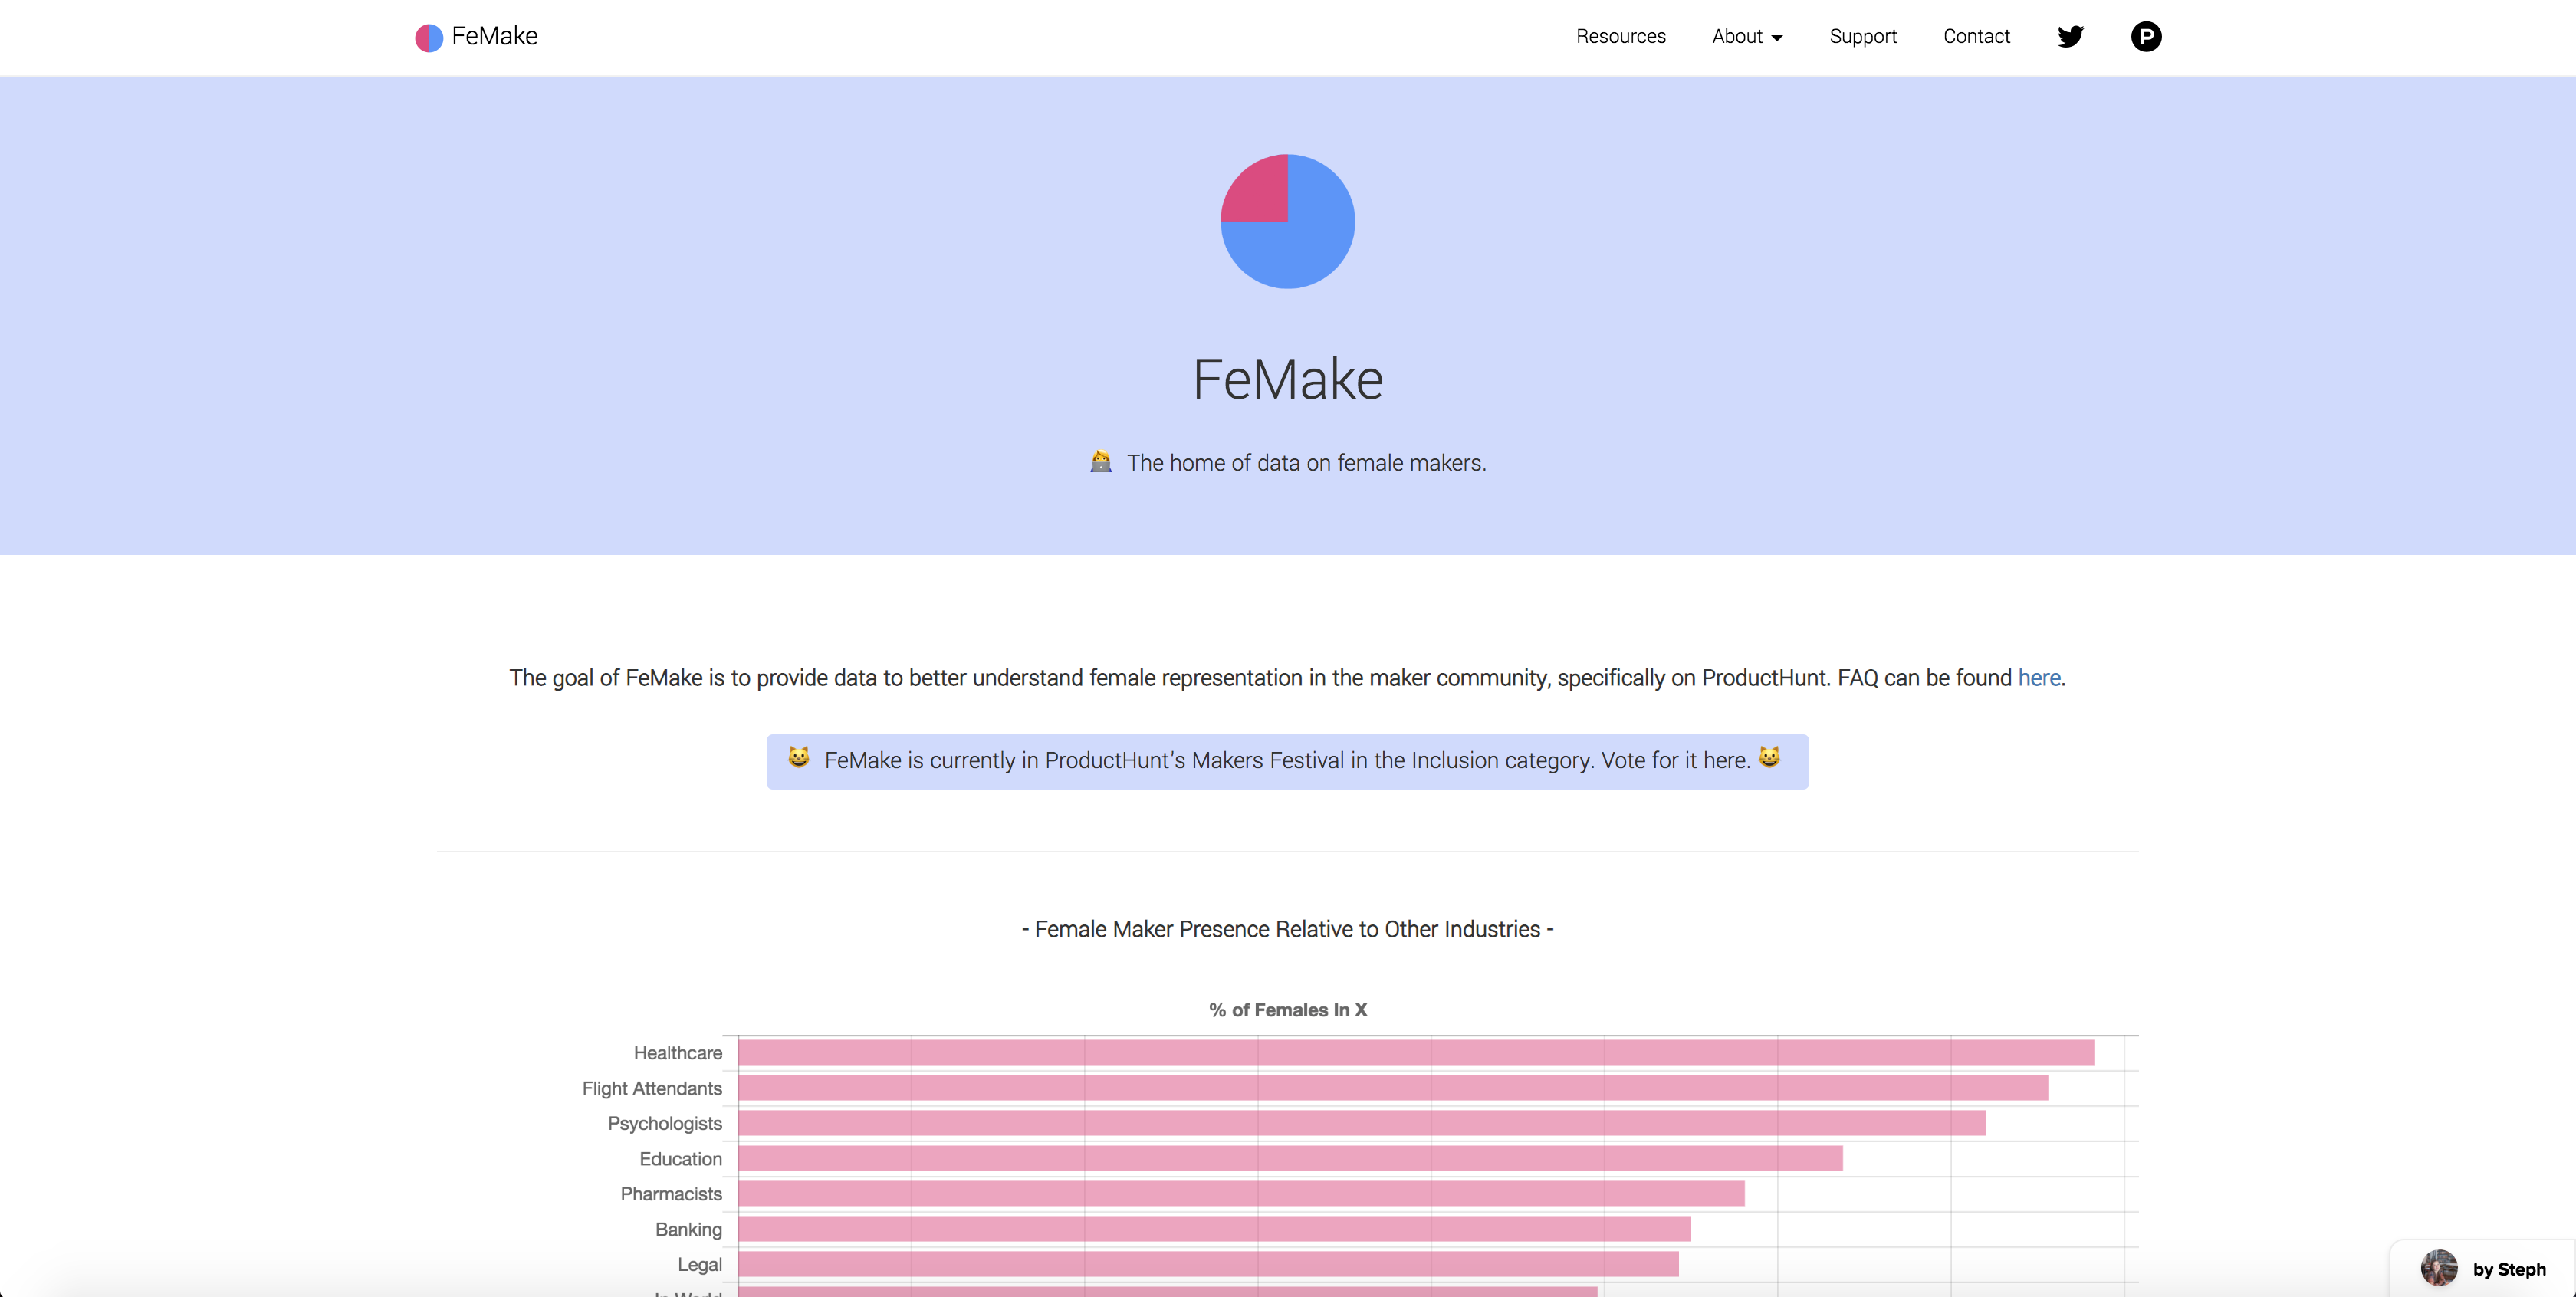Click the 'by Steph' badge

point(2482,1268)
